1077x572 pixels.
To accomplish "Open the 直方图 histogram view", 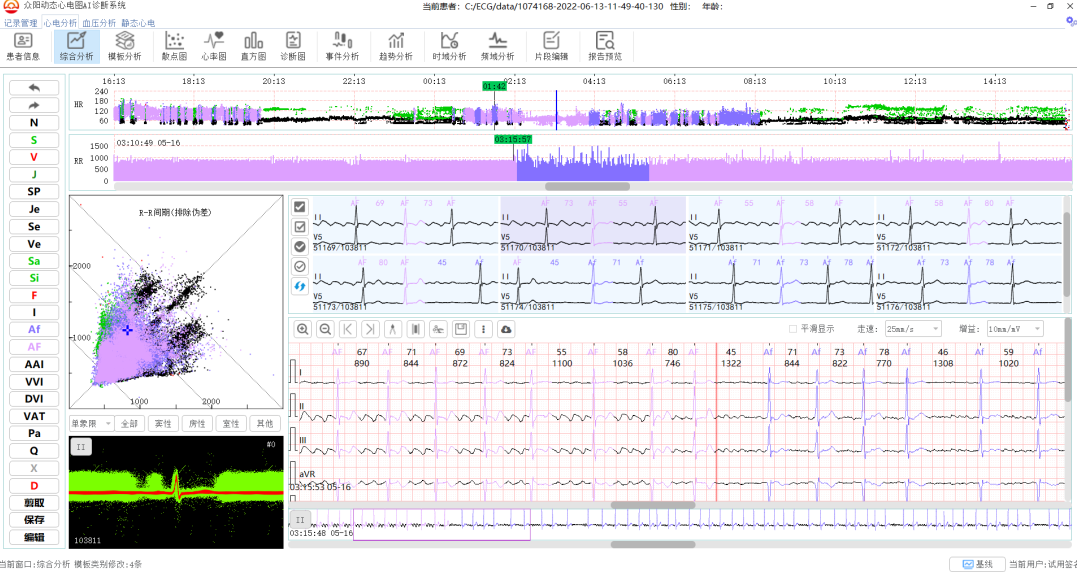I will [253, 46].
